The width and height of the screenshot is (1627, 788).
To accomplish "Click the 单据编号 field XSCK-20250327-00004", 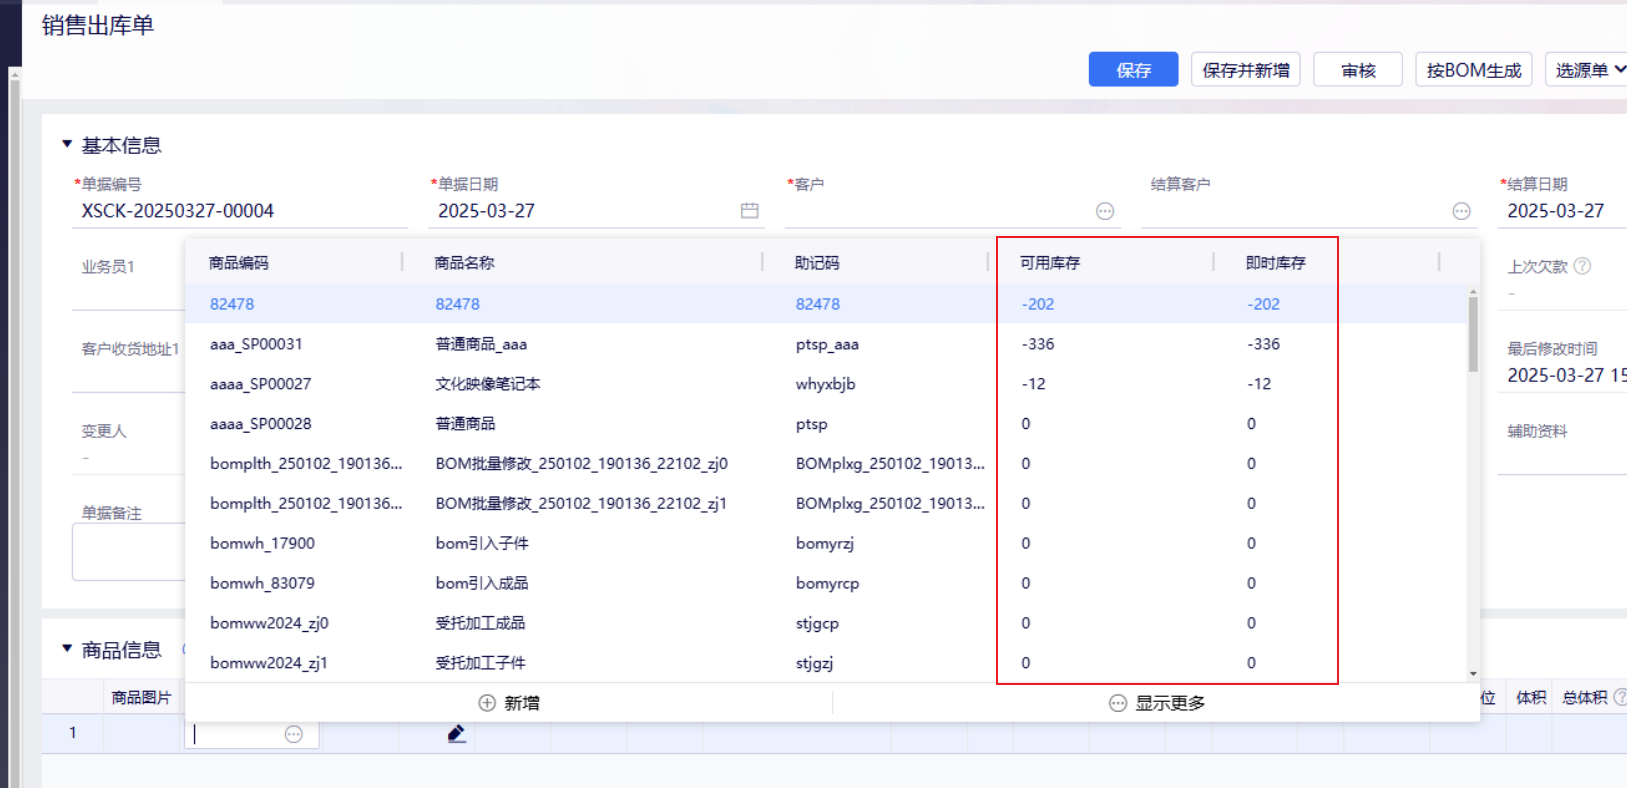I will pos(240,211).
